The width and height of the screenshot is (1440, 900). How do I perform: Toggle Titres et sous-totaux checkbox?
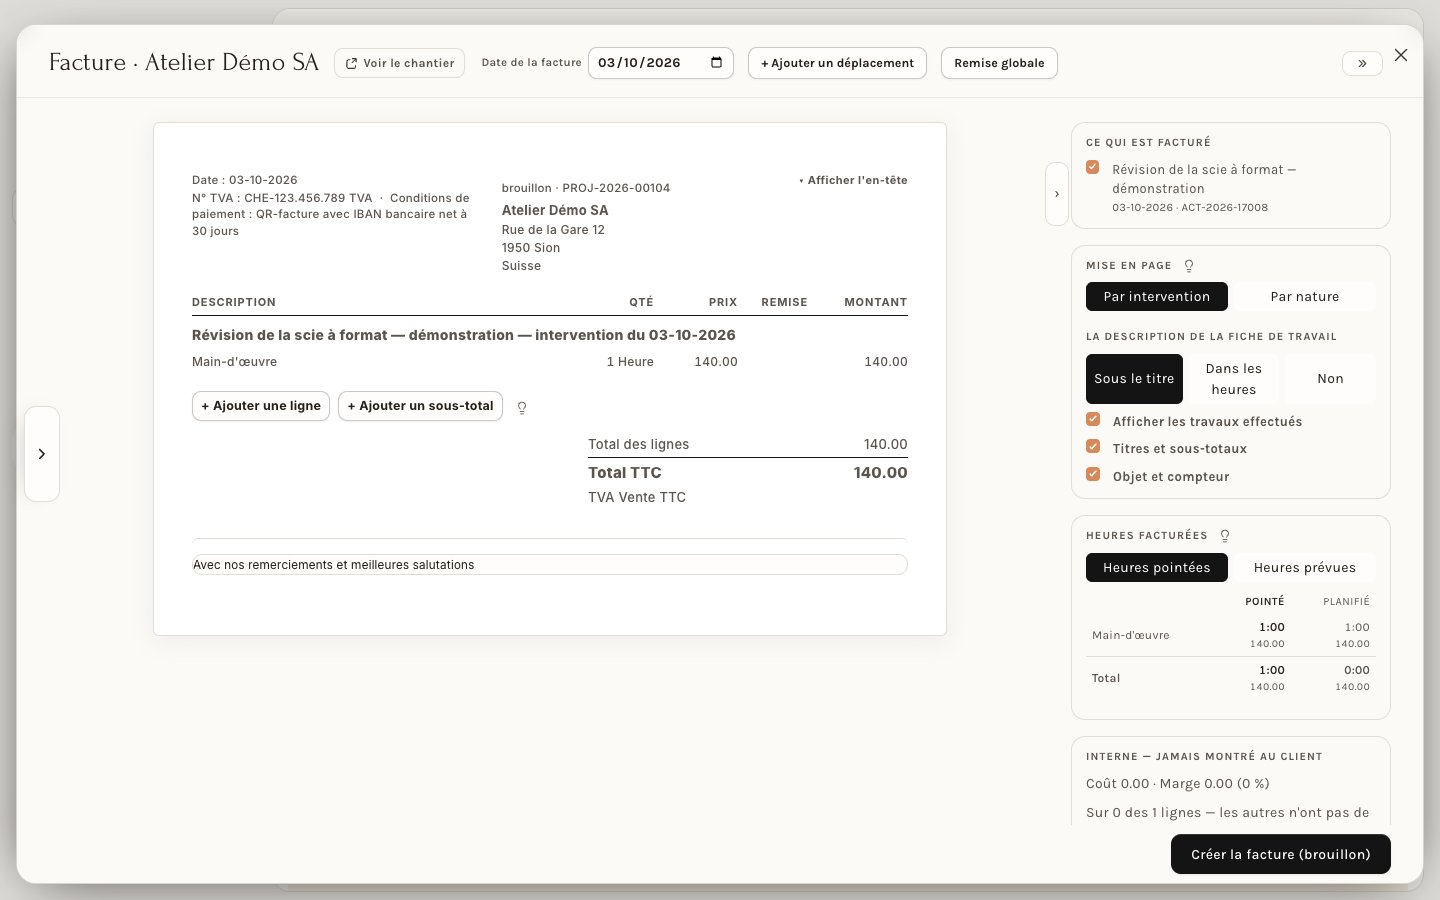tap(1093, 447)
